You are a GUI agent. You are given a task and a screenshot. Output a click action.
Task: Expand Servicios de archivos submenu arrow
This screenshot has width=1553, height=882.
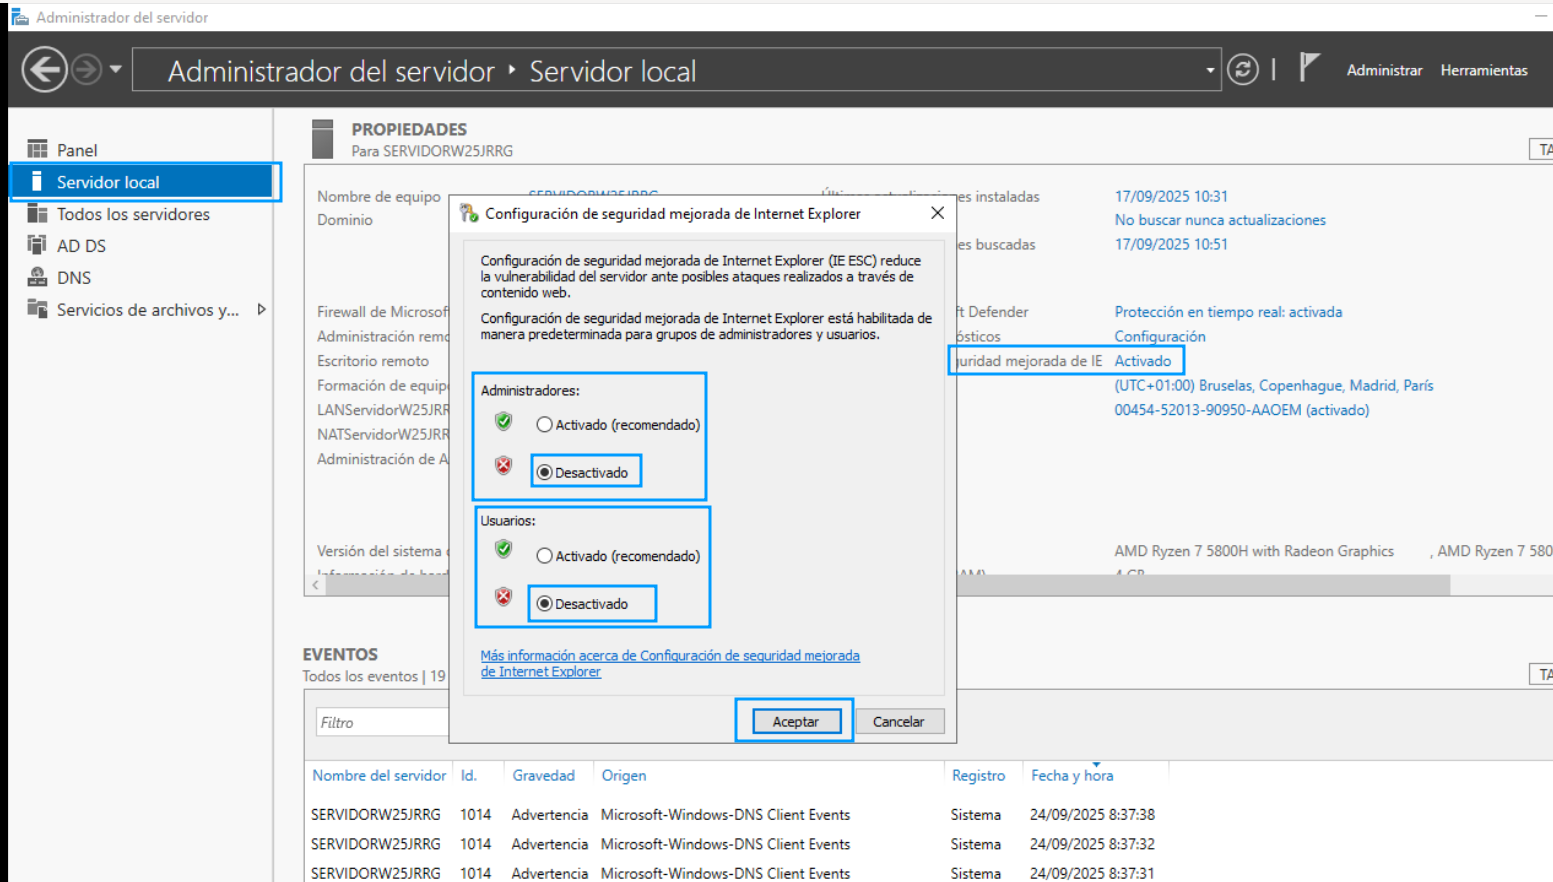pos(262,309)
